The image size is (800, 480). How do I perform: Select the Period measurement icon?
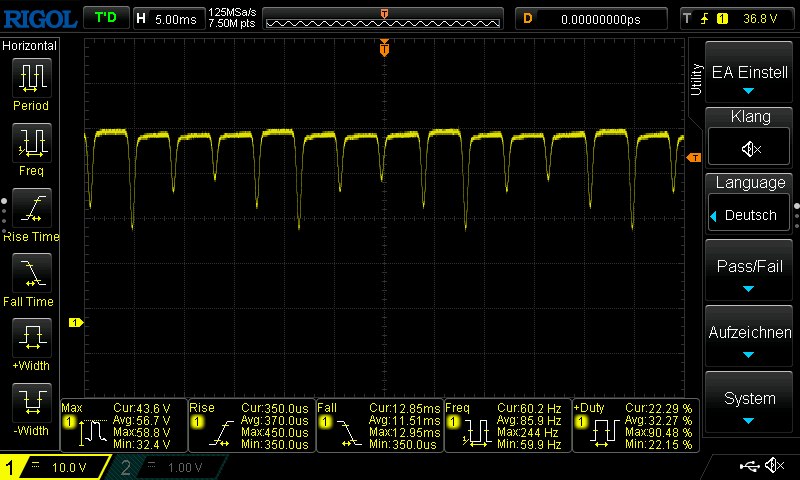tap(30, 78)
